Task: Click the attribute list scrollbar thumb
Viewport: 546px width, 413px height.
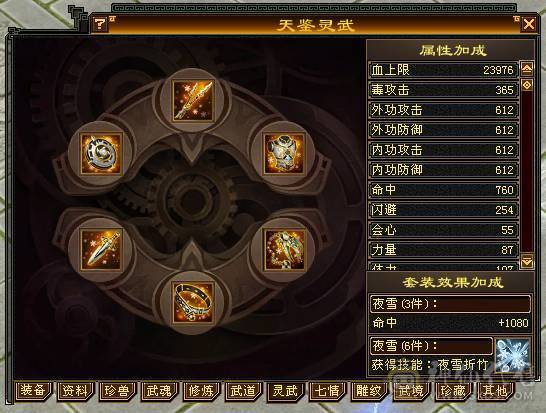Action: tap(527, 85)
